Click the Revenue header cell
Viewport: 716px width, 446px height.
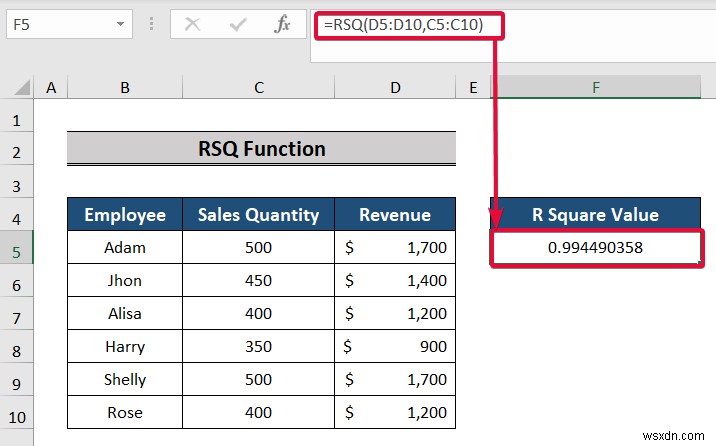coord(395,214)
